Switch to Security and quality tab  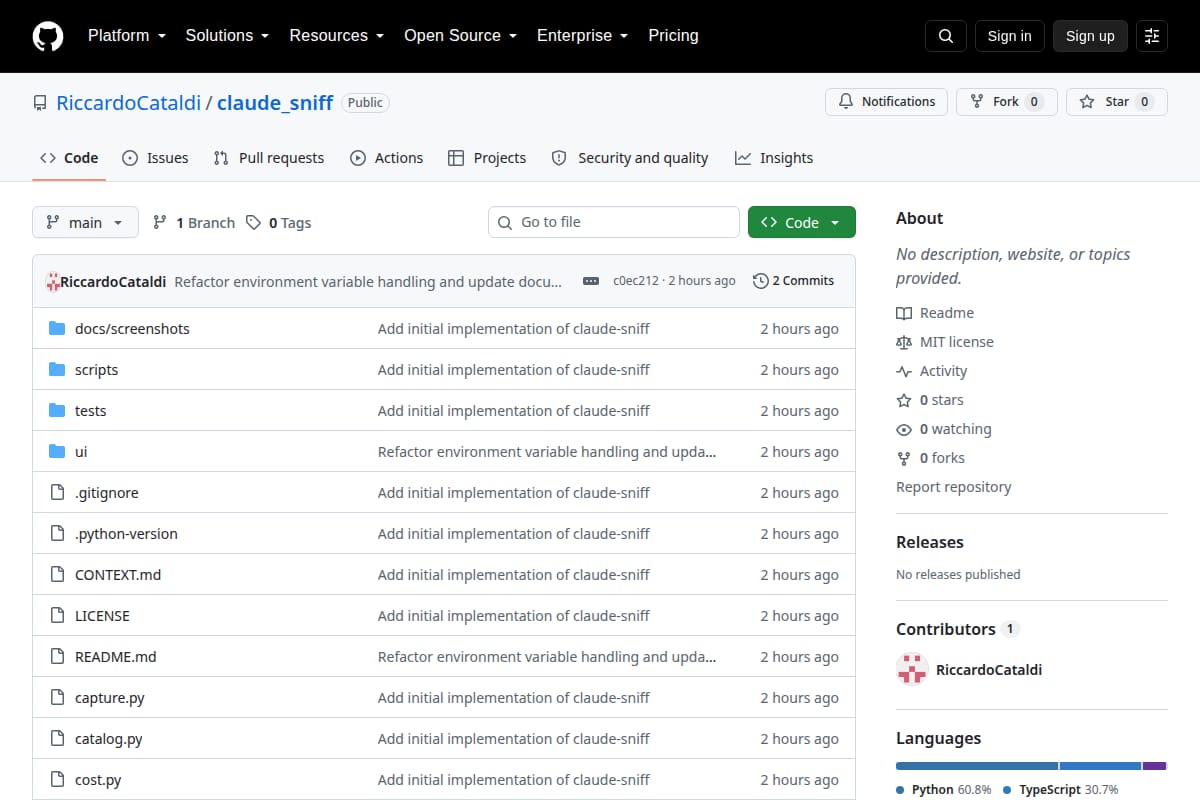pos(630,158)
